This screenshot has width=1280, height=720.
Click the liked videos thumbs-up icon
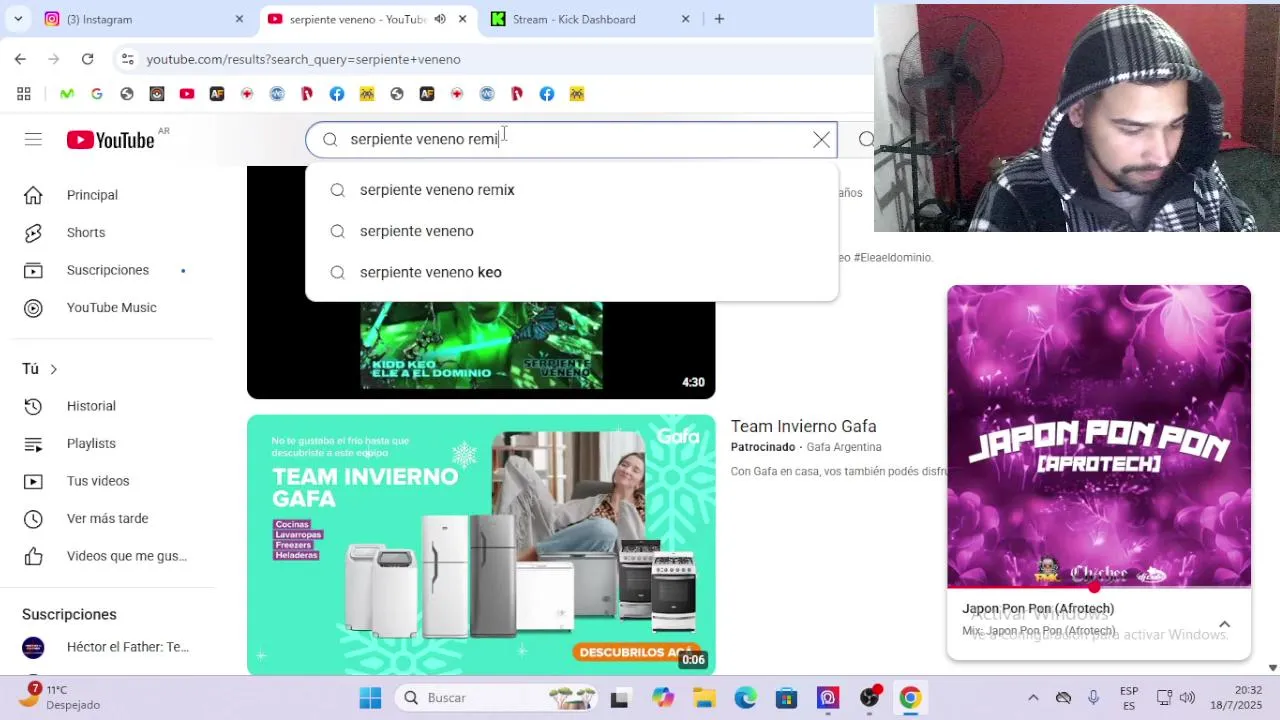click(x=33, y=556)
